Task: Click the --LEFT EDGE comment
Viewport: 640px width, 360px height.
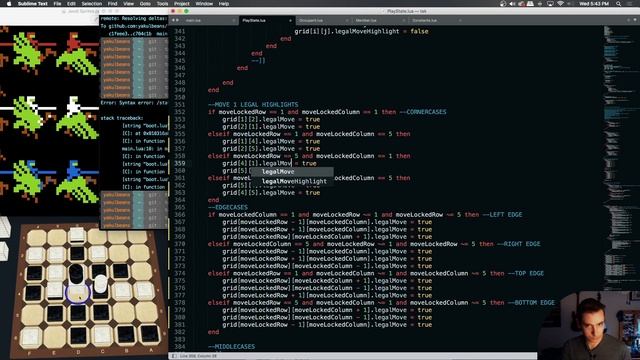Action: tap(502, 215)
